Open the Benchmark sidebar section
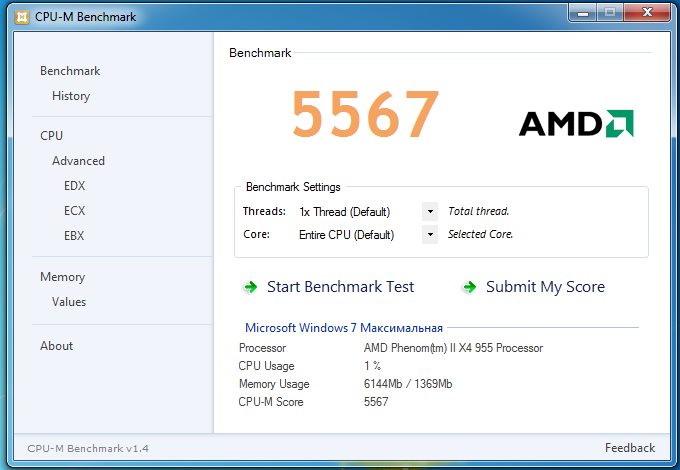680x470 pixels. click(70, 71)
